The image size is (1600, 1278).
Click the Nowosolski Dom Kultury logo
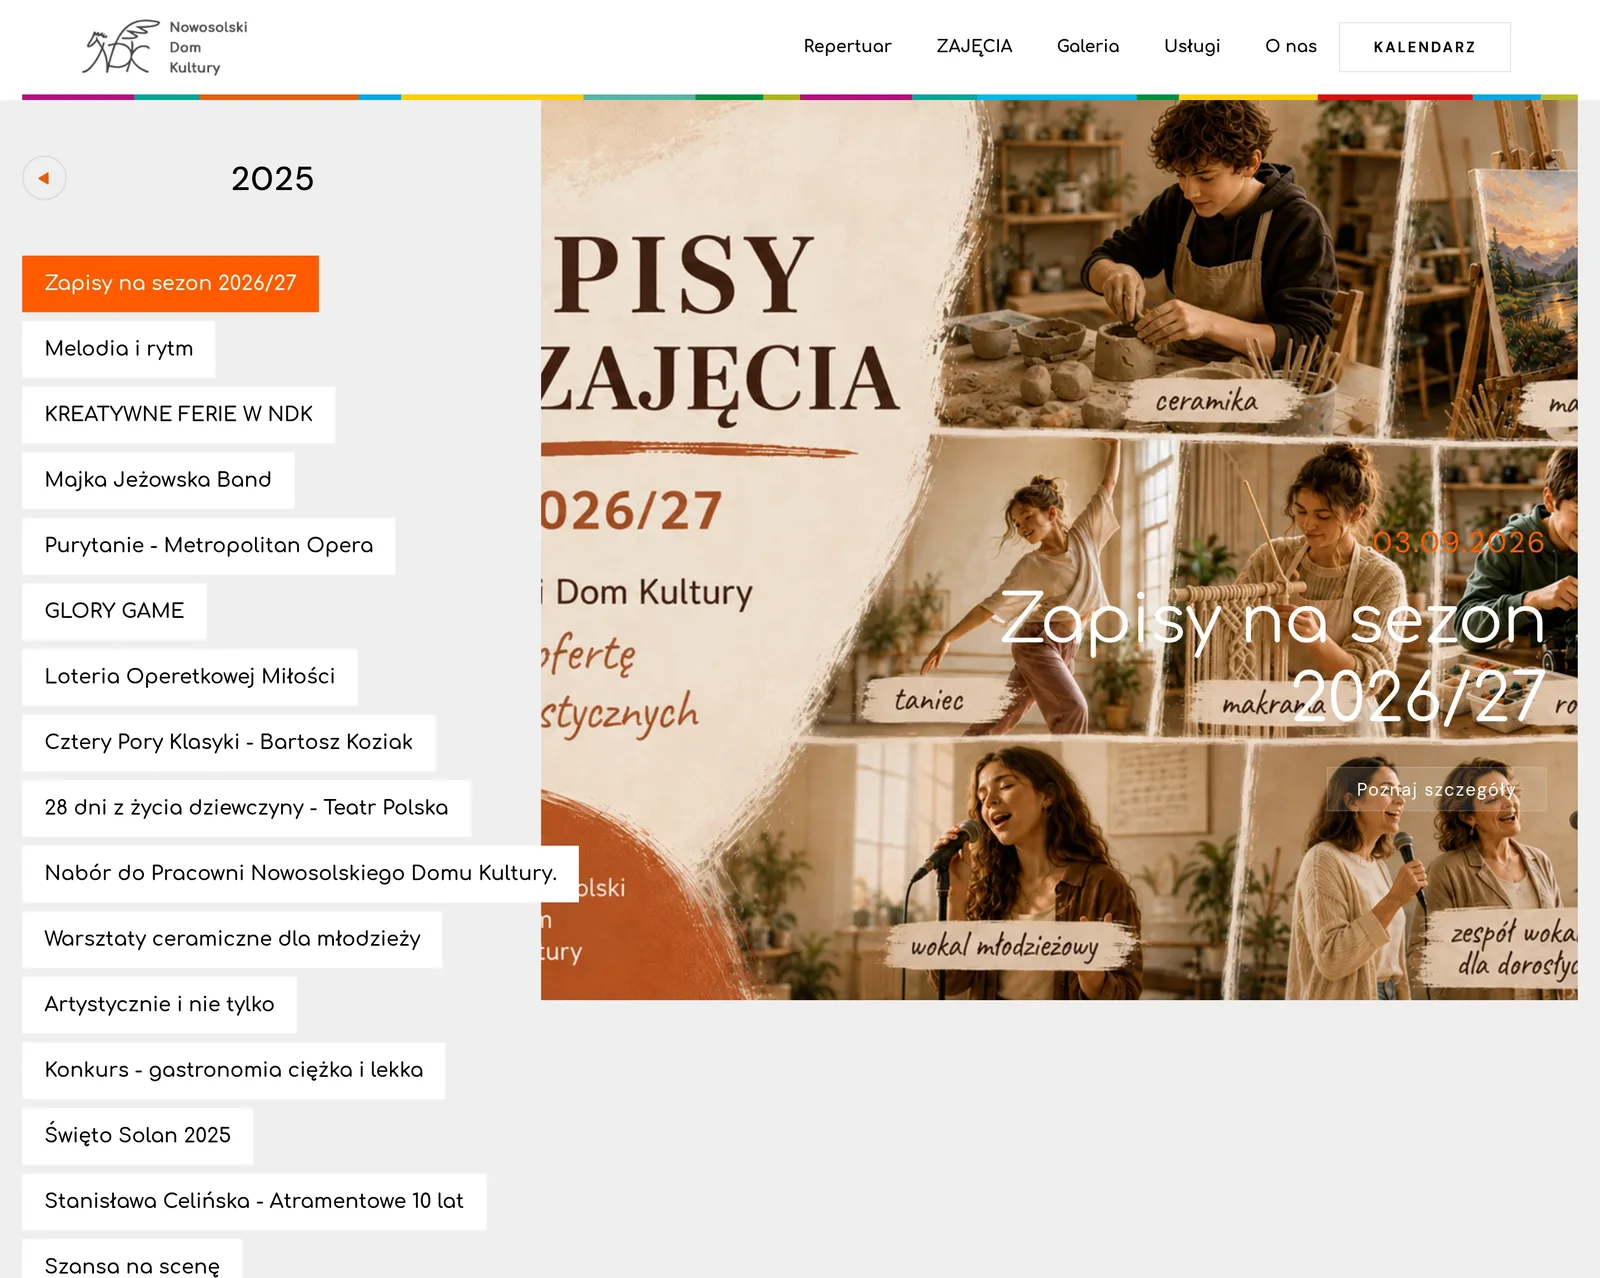click(x=165, y=47)
